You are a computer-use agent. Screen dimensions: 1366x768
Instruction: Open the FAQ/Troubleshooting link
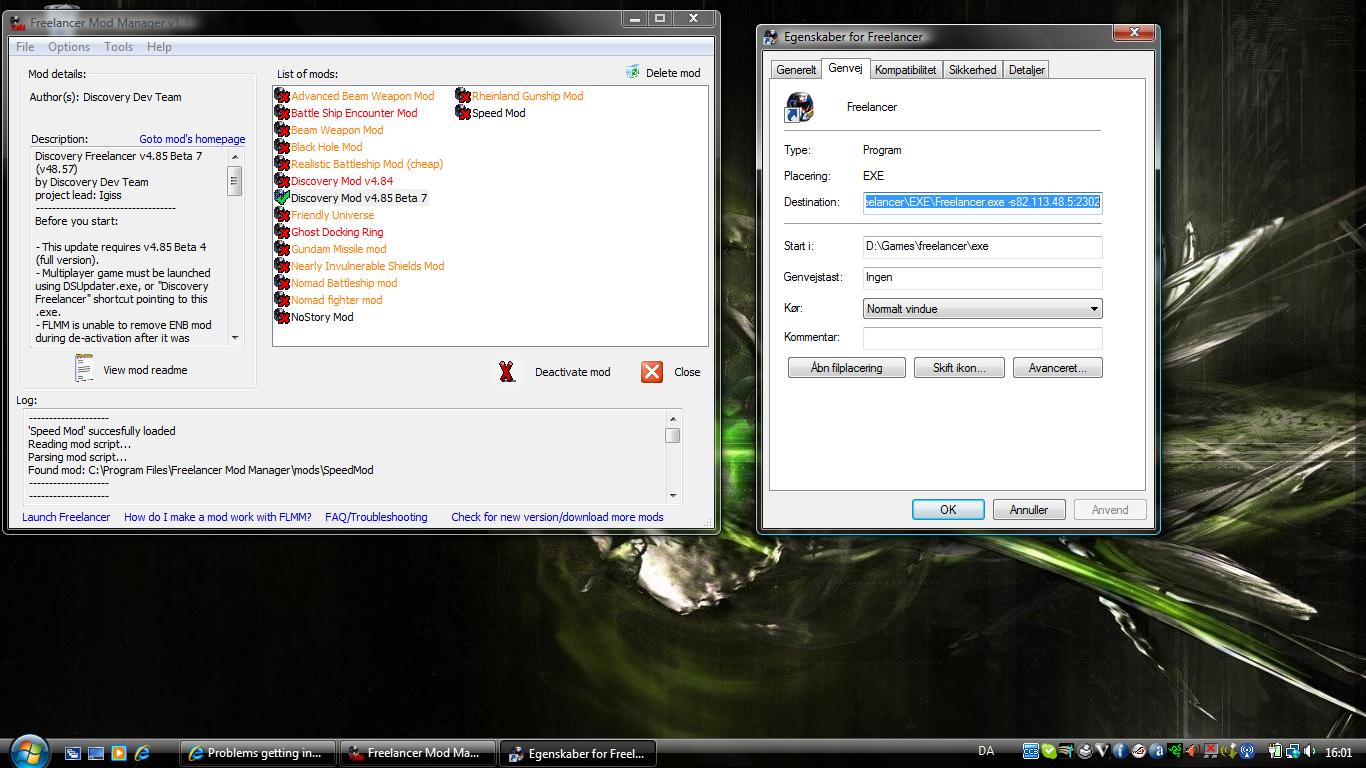[376, 517]
